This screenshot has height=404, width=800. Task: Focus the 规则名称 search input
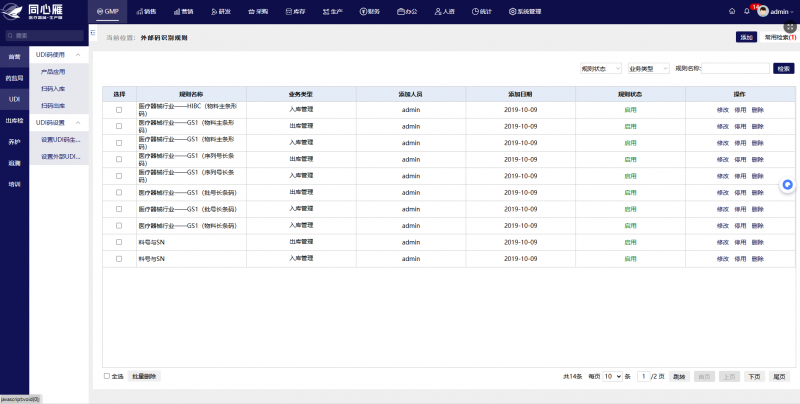coord(735,68)
